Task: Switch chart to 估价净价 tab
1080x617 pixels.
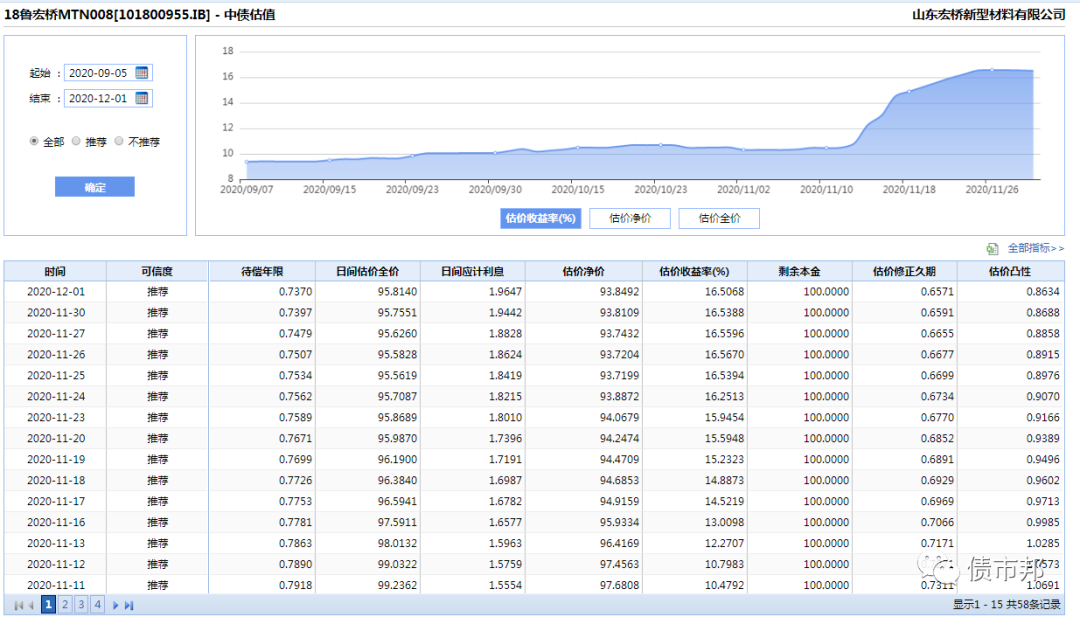Action: pos(630,219)
